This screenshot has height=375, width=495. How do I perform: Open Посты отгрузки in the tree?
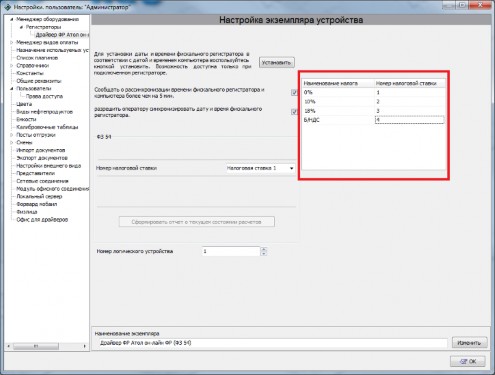[36, 135]
